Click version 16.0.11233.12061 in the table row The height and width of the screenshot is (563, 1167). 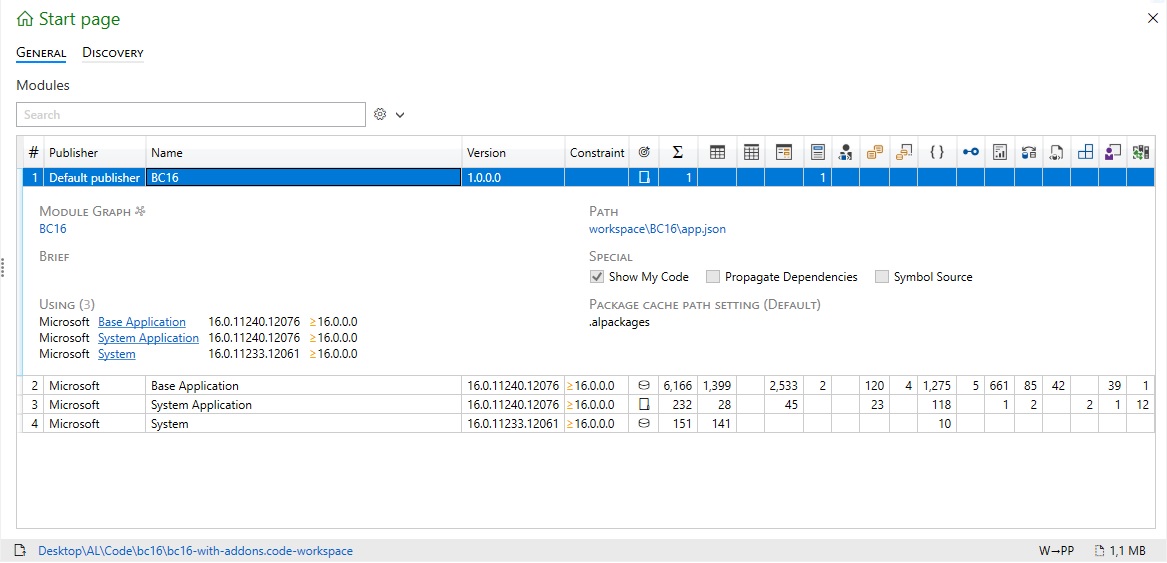pos(513,423)
